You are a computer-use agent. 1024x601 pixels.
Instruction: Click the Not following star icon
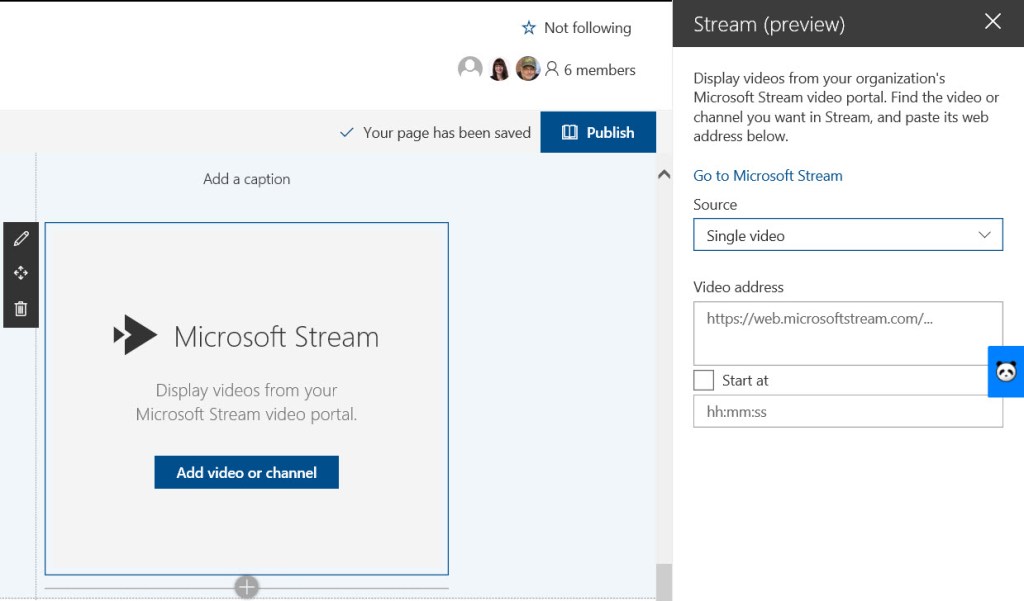(528, 27)
